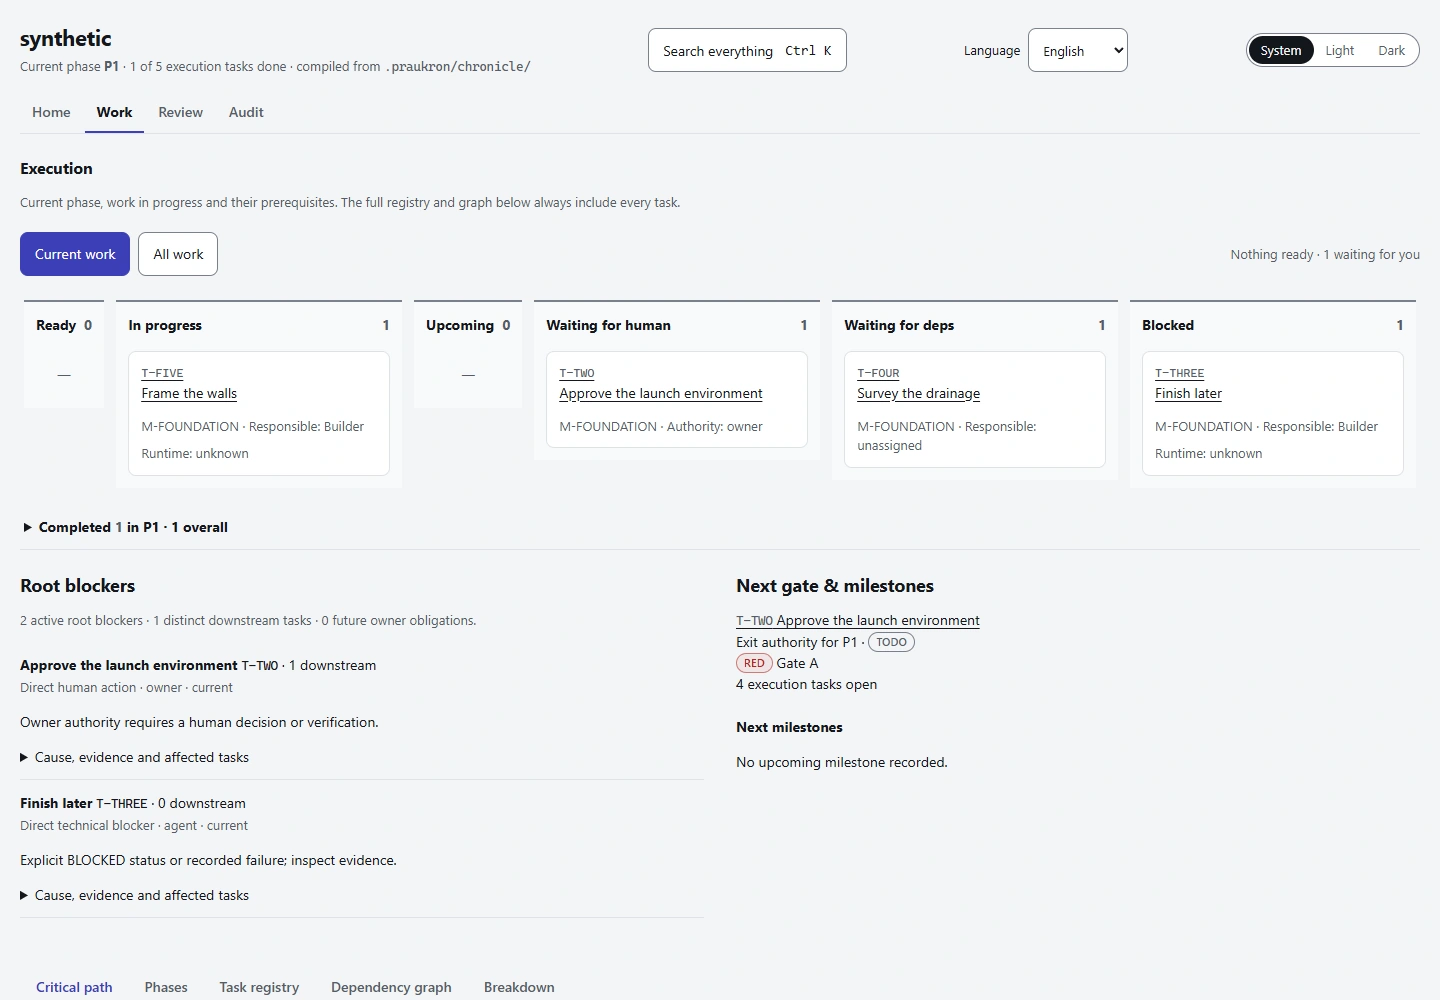1440x1000 pixels.
Task: Click the TODO status badge
Action: pyautogui.click(x=891, y=642)
